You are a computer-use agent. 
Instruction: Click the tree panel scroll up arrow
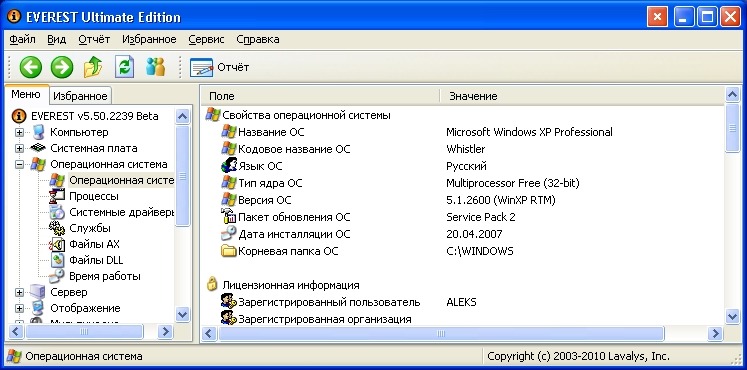pyautogui.click(x=182, y=116)
